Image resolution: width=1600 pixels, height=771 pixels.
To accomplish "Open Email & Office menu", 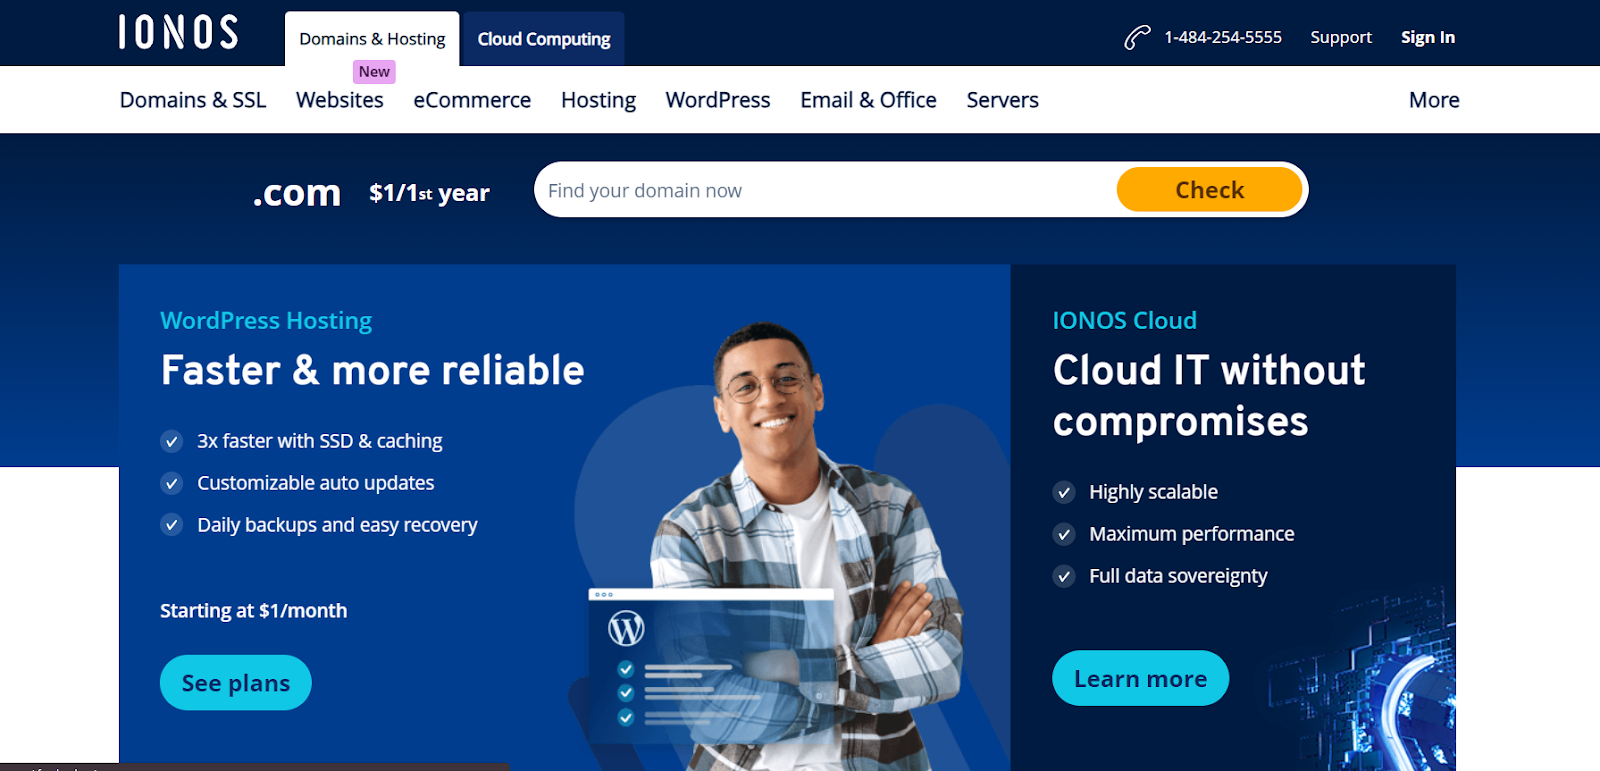I will 868,100.
